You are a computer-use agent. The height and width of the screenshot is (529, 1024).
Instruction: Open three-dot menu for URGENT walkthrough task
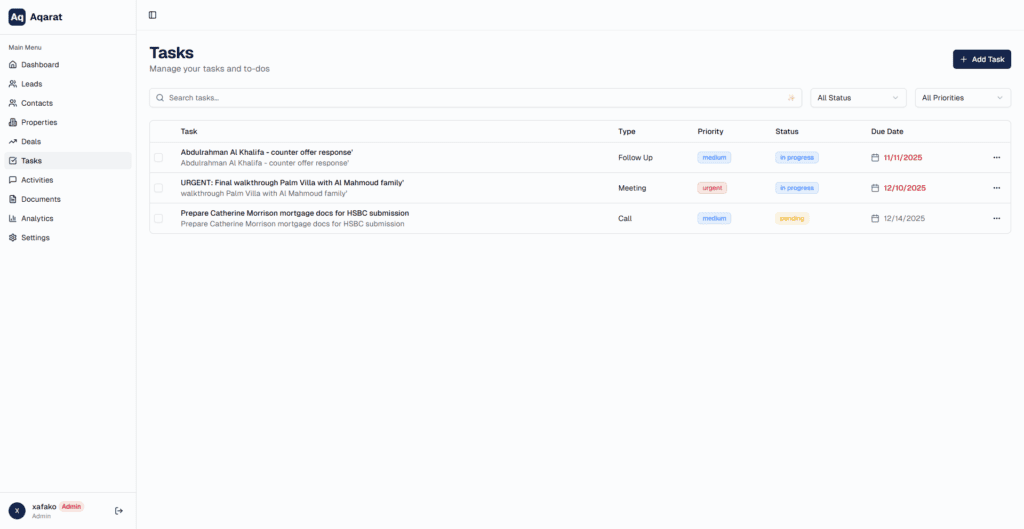coord(996,188)
